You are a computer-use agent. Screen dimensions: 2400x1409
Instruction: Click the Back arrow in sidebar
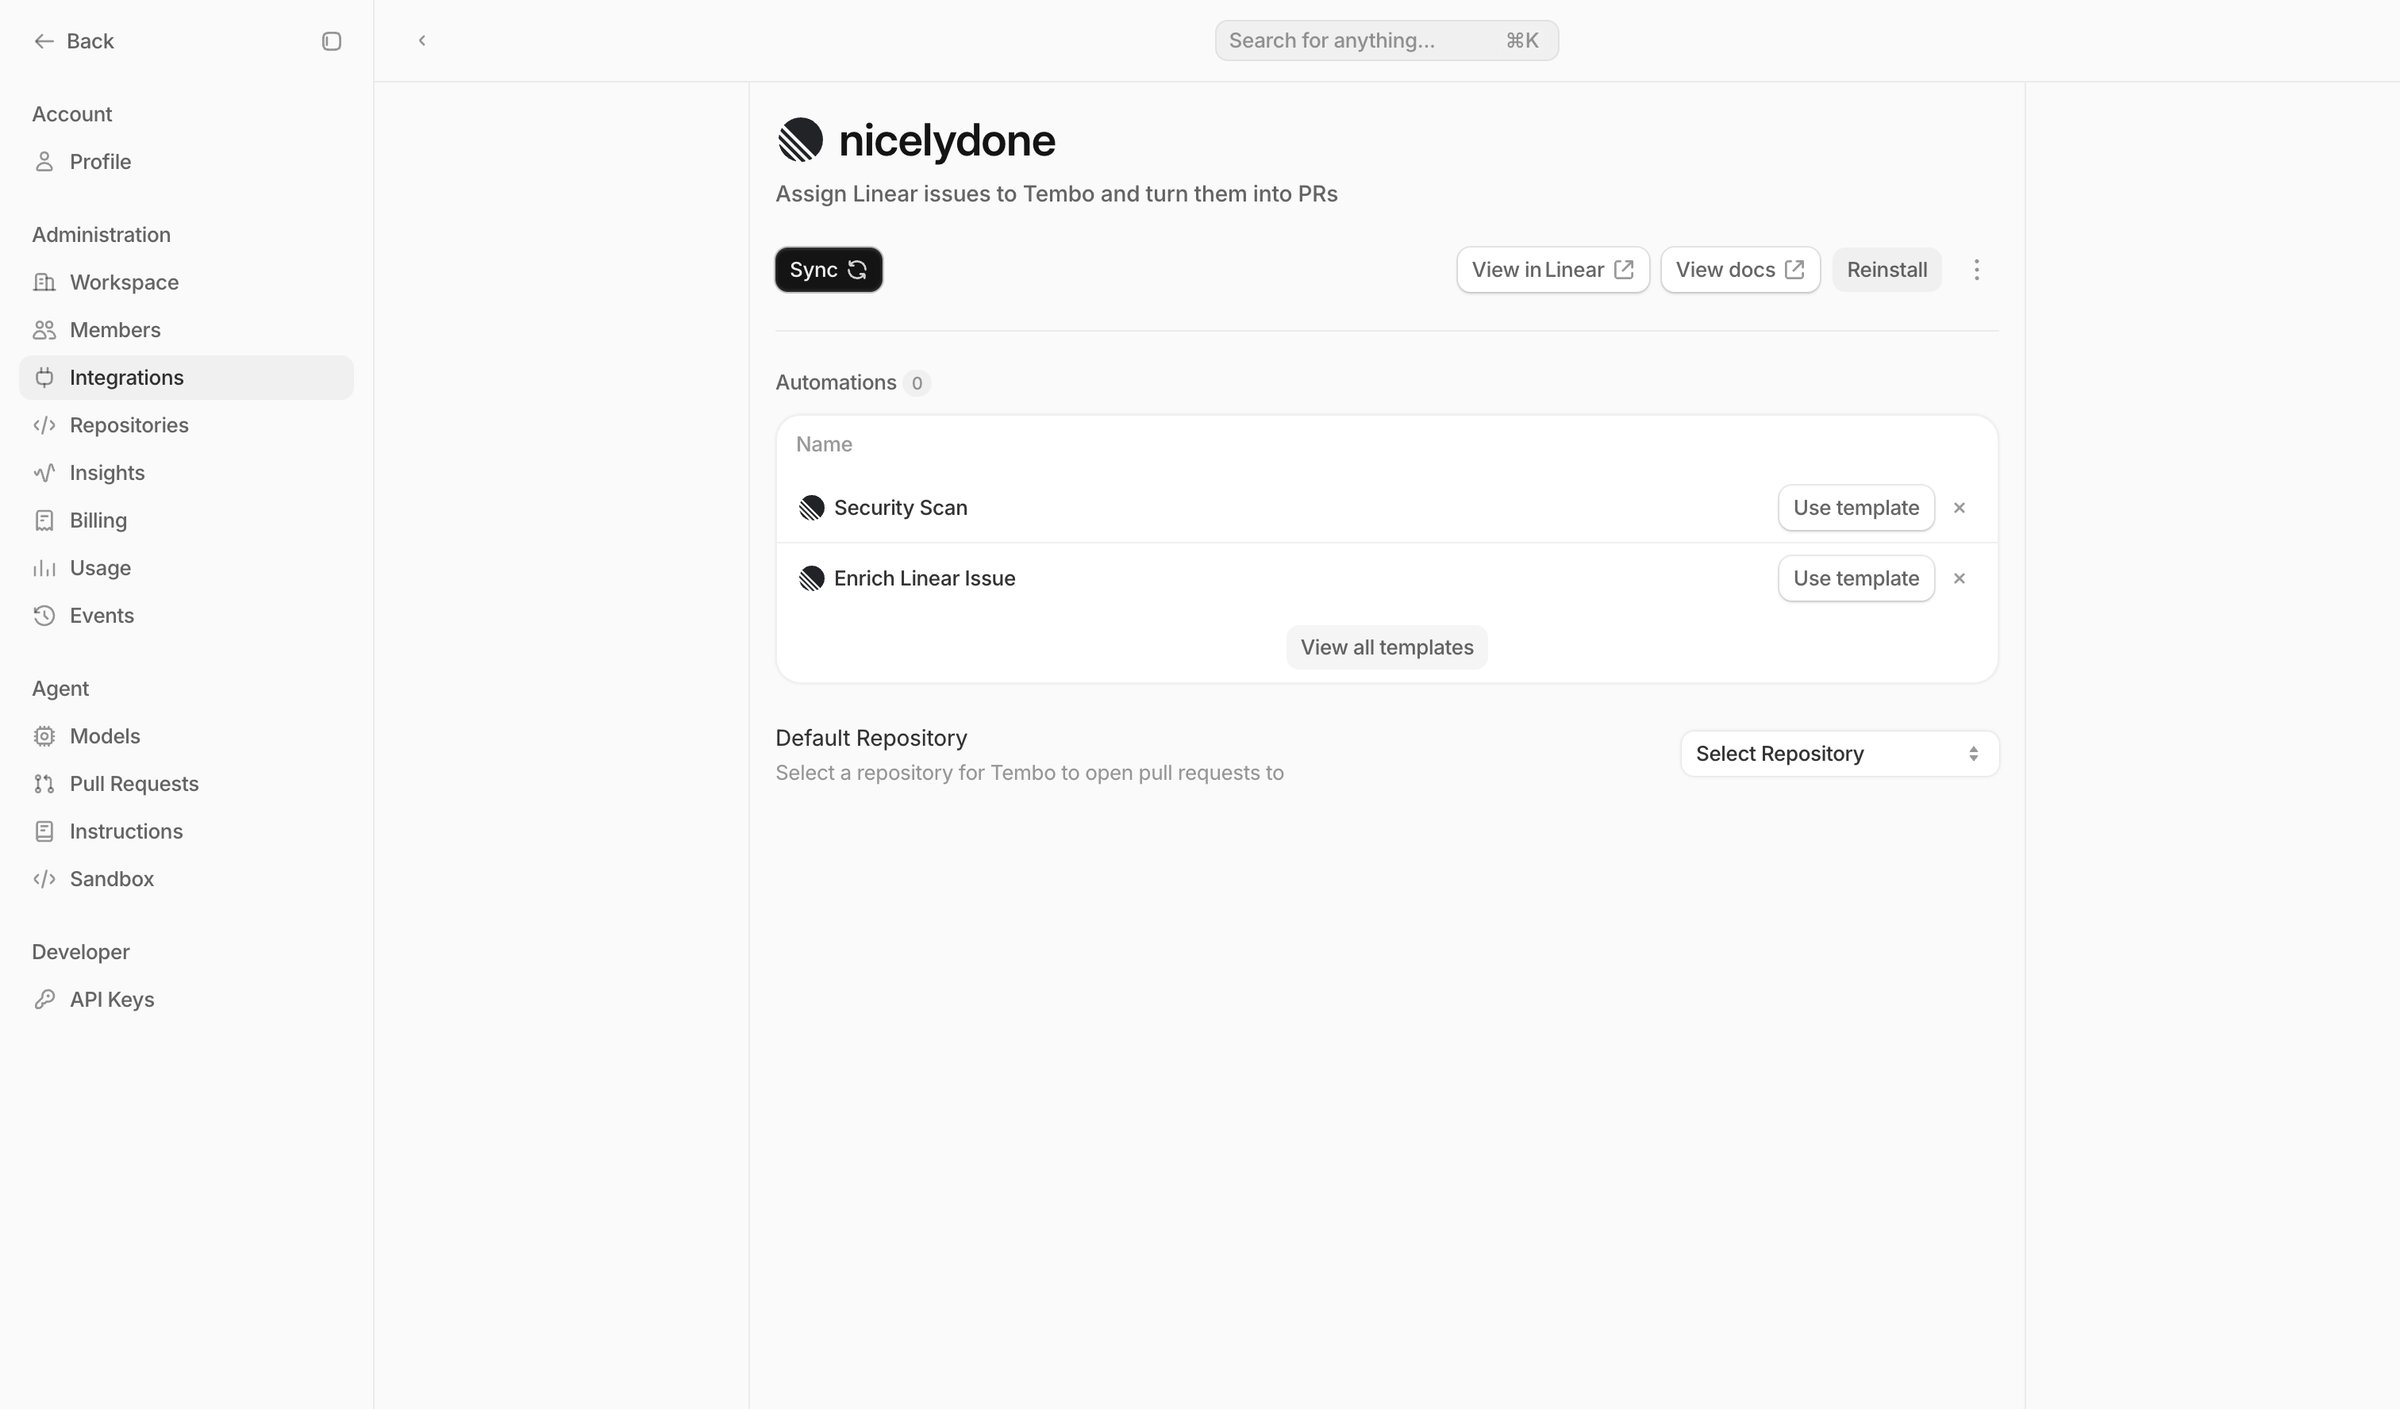click(x=43, y=41)
